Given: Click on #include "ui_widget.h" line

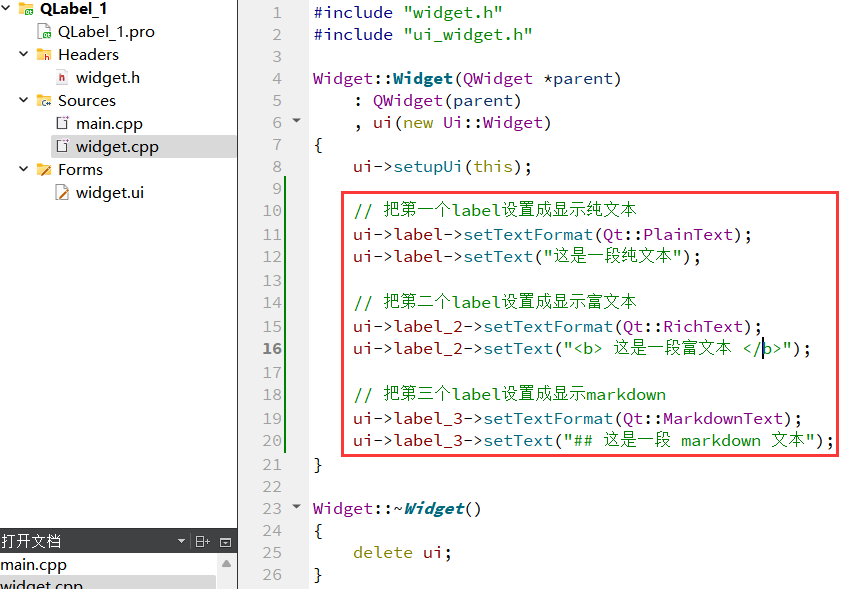Looking at the screenshot, I should click(x=423, y=34).
